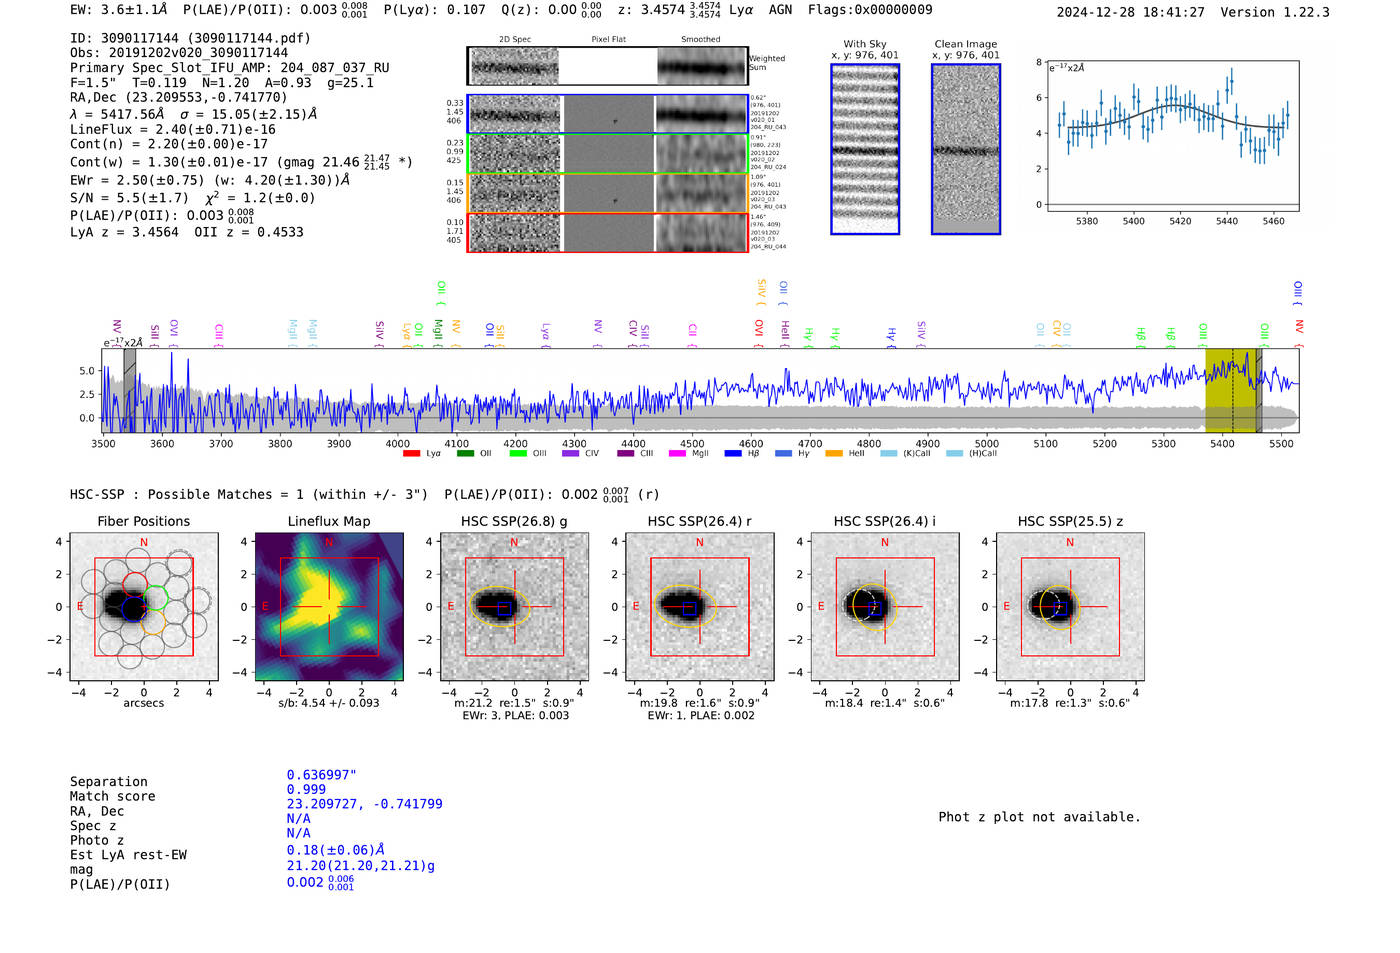Click the Lyα red legend swatch
Image resolution: width=1400 pixels, height=953 pixels.
[x=411, y=454]
